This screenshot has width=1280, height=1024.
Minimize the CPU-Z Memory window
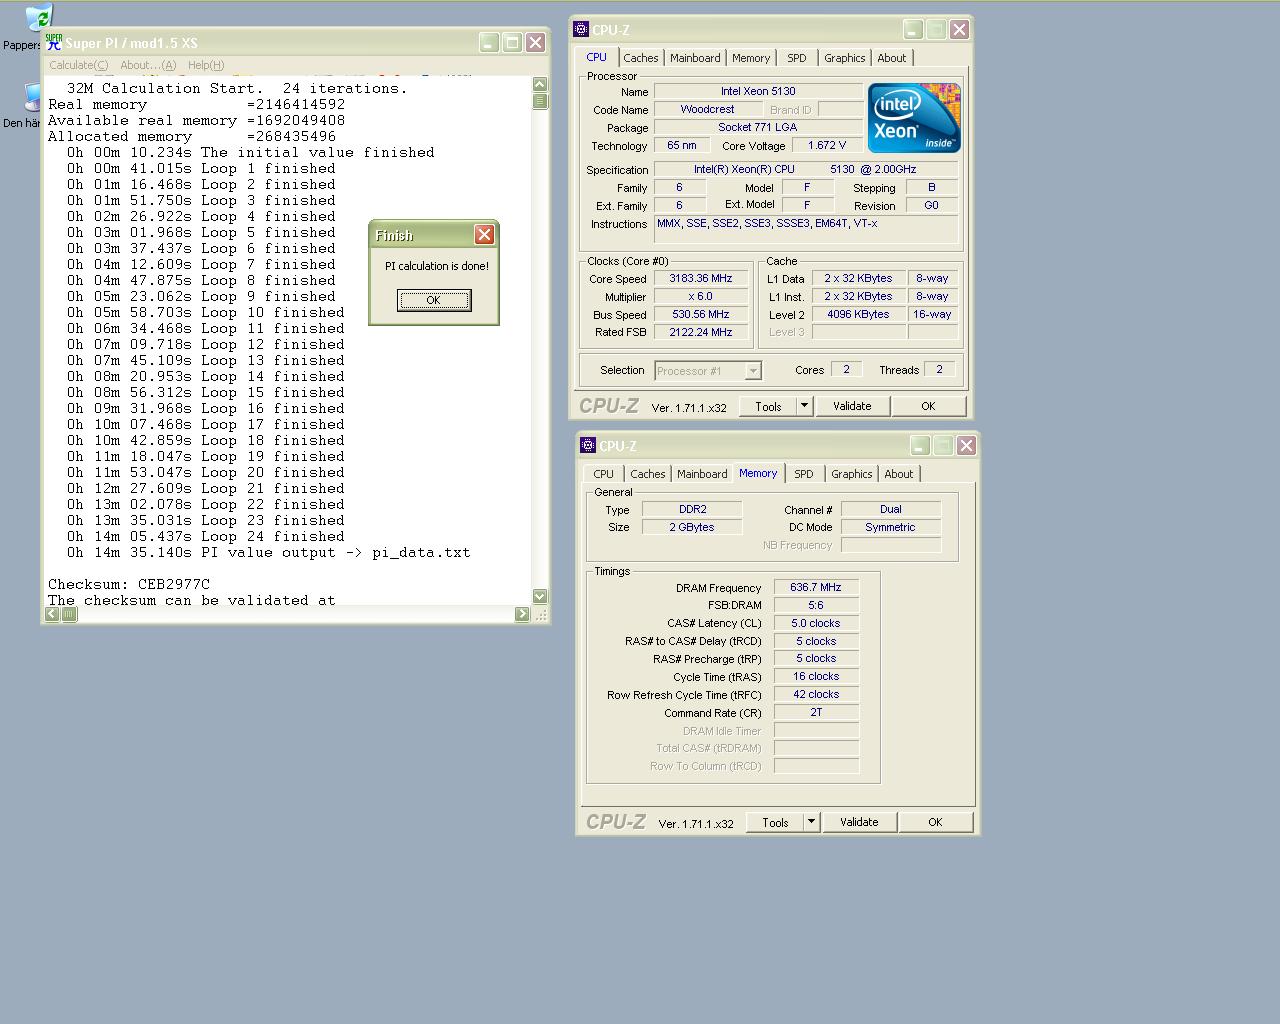tap(920, 446)
